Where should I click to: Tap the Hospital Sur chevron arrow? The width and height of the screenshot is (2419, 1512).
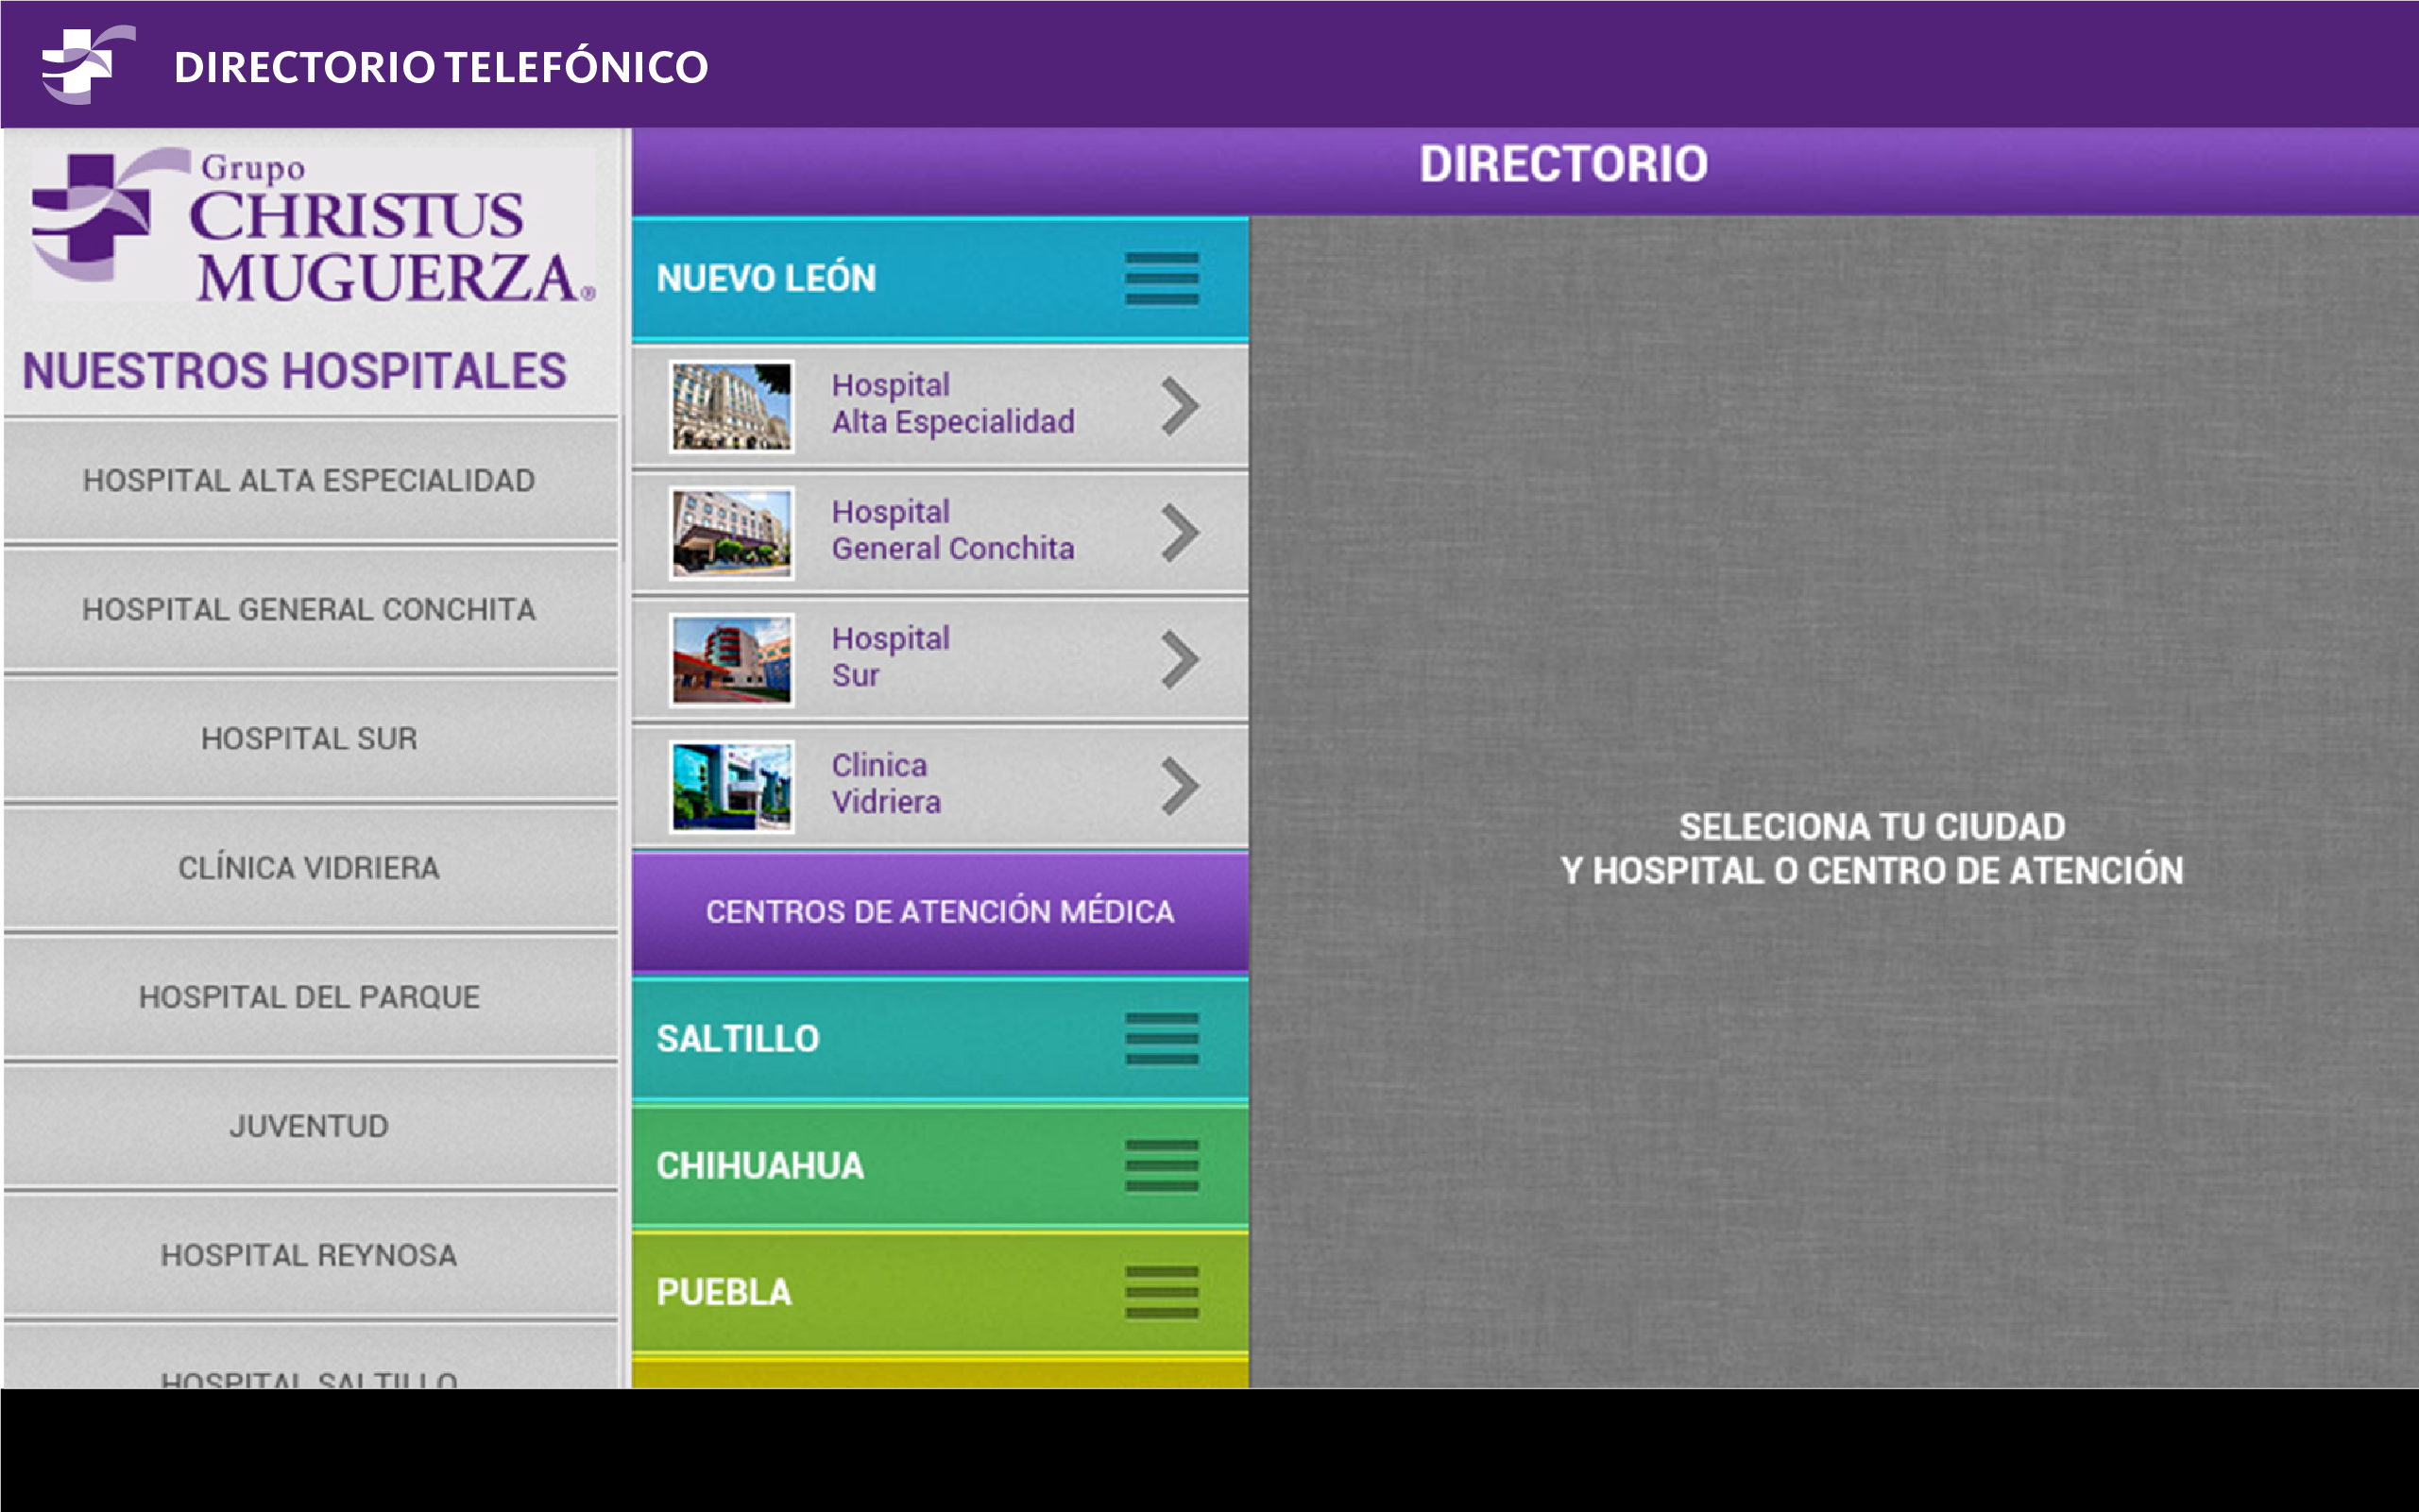(x=1180, y=660)
